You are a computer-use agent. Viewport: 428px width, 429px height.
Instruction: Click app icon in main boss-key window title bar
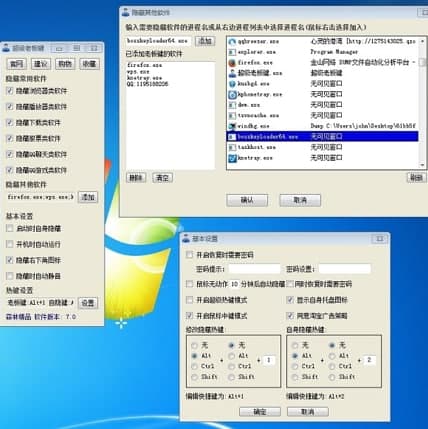point(6,48)
